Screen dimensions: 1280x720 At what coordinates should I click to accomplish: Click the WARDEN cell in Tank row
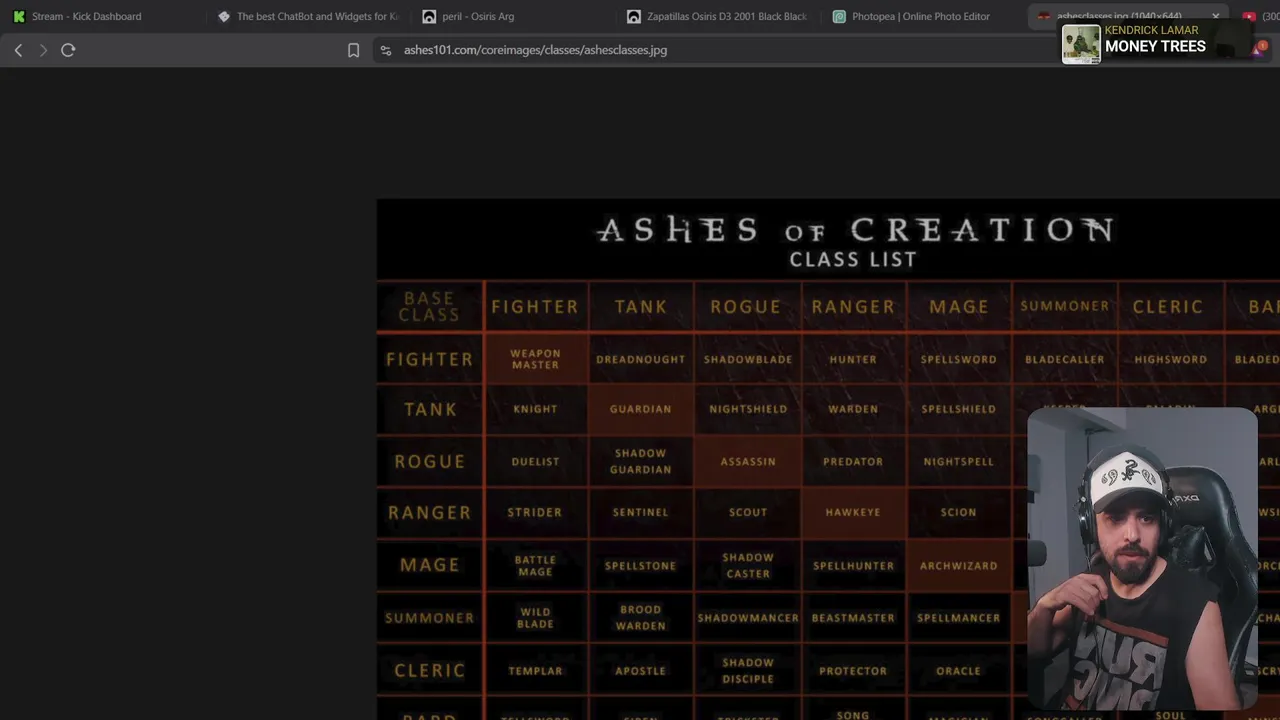[x=853, y=409]
